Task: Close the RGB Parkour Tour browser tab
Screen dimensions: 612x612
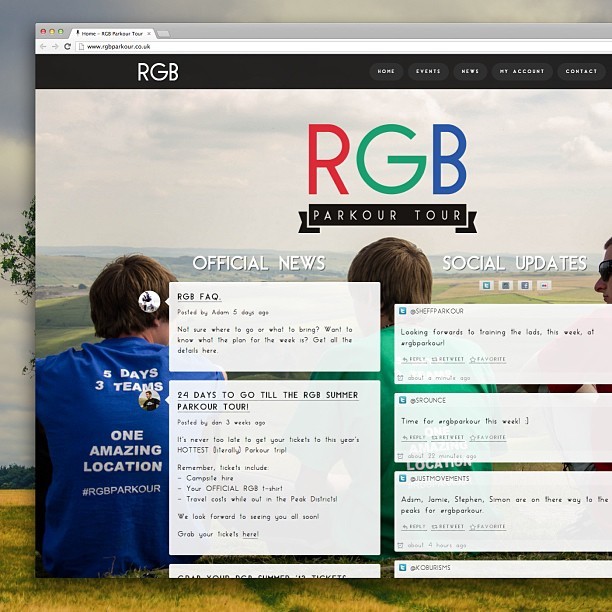Action: click(149, 34)
